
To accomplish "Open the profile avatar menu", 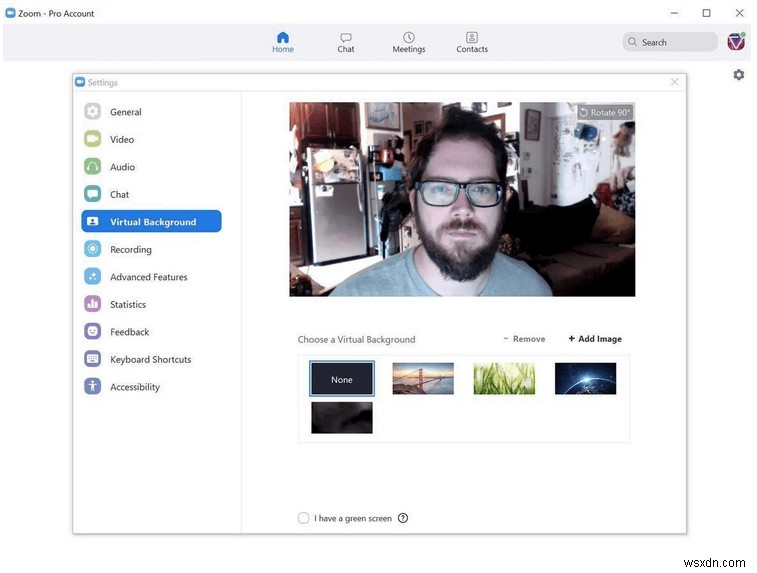I will pyautogui.click(x=736, y=42).
